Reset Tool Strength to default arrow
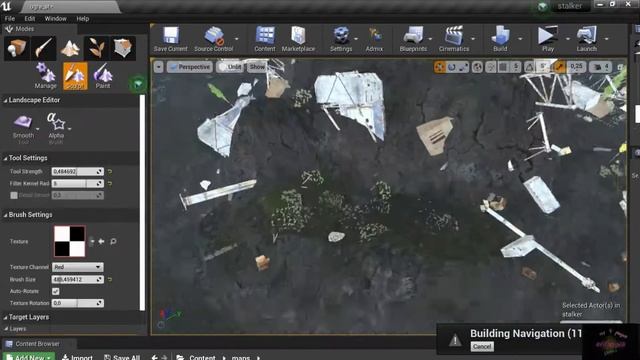Screen dimensions: 640x360 tap(110, 172)
